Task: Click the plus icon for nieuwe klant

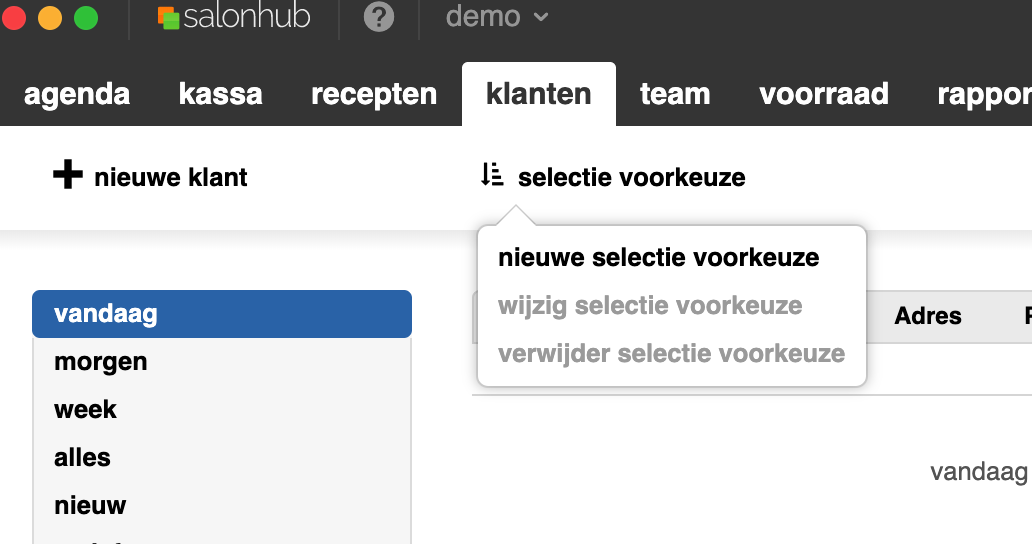Action: coord(67,177)
